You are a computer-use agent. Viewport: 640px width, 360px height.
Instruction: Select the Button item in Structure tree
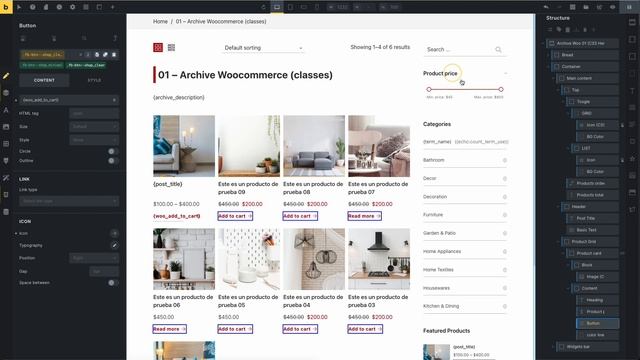[598, 323]
